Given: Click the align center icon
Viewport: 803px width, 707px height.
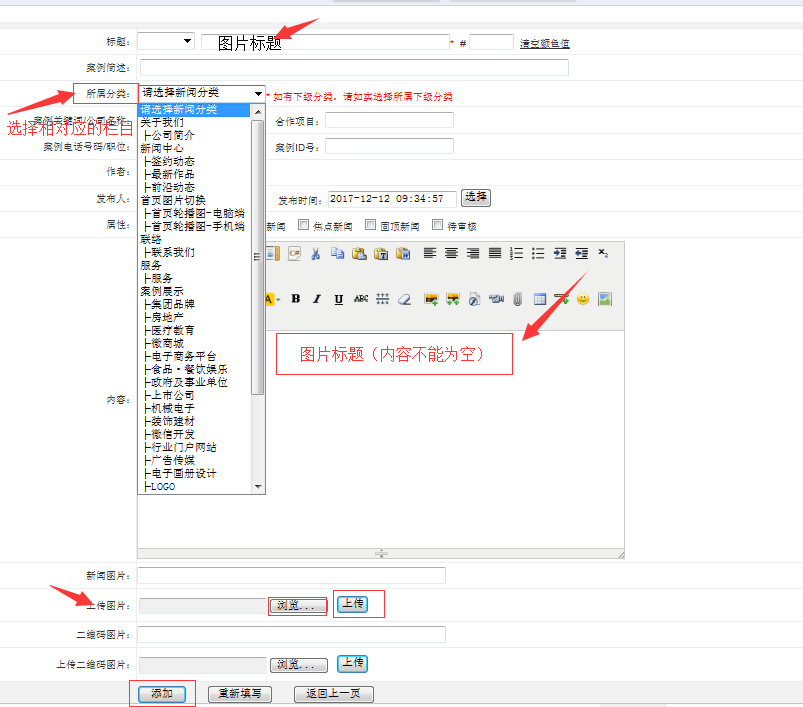Looking at the screenshot, I should (x=450, y=253).
